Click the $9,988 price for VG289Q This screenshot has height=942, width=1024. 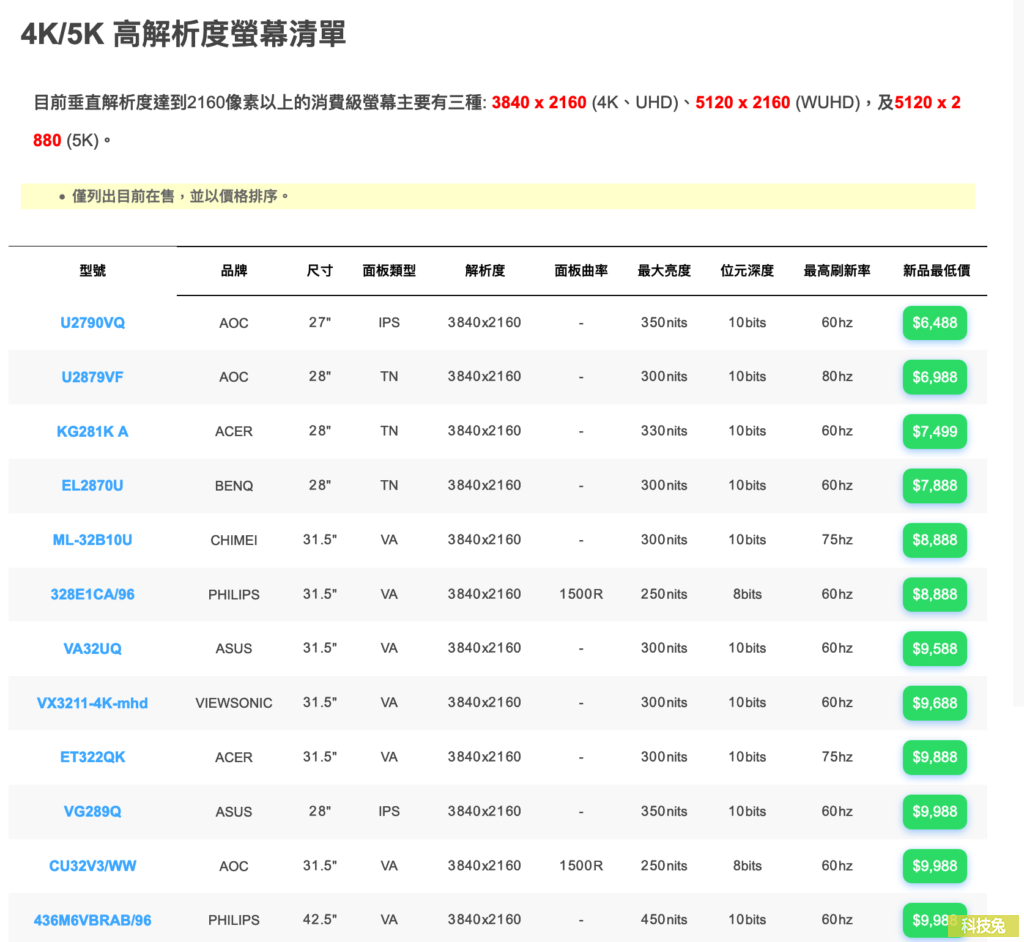[935, 811]
